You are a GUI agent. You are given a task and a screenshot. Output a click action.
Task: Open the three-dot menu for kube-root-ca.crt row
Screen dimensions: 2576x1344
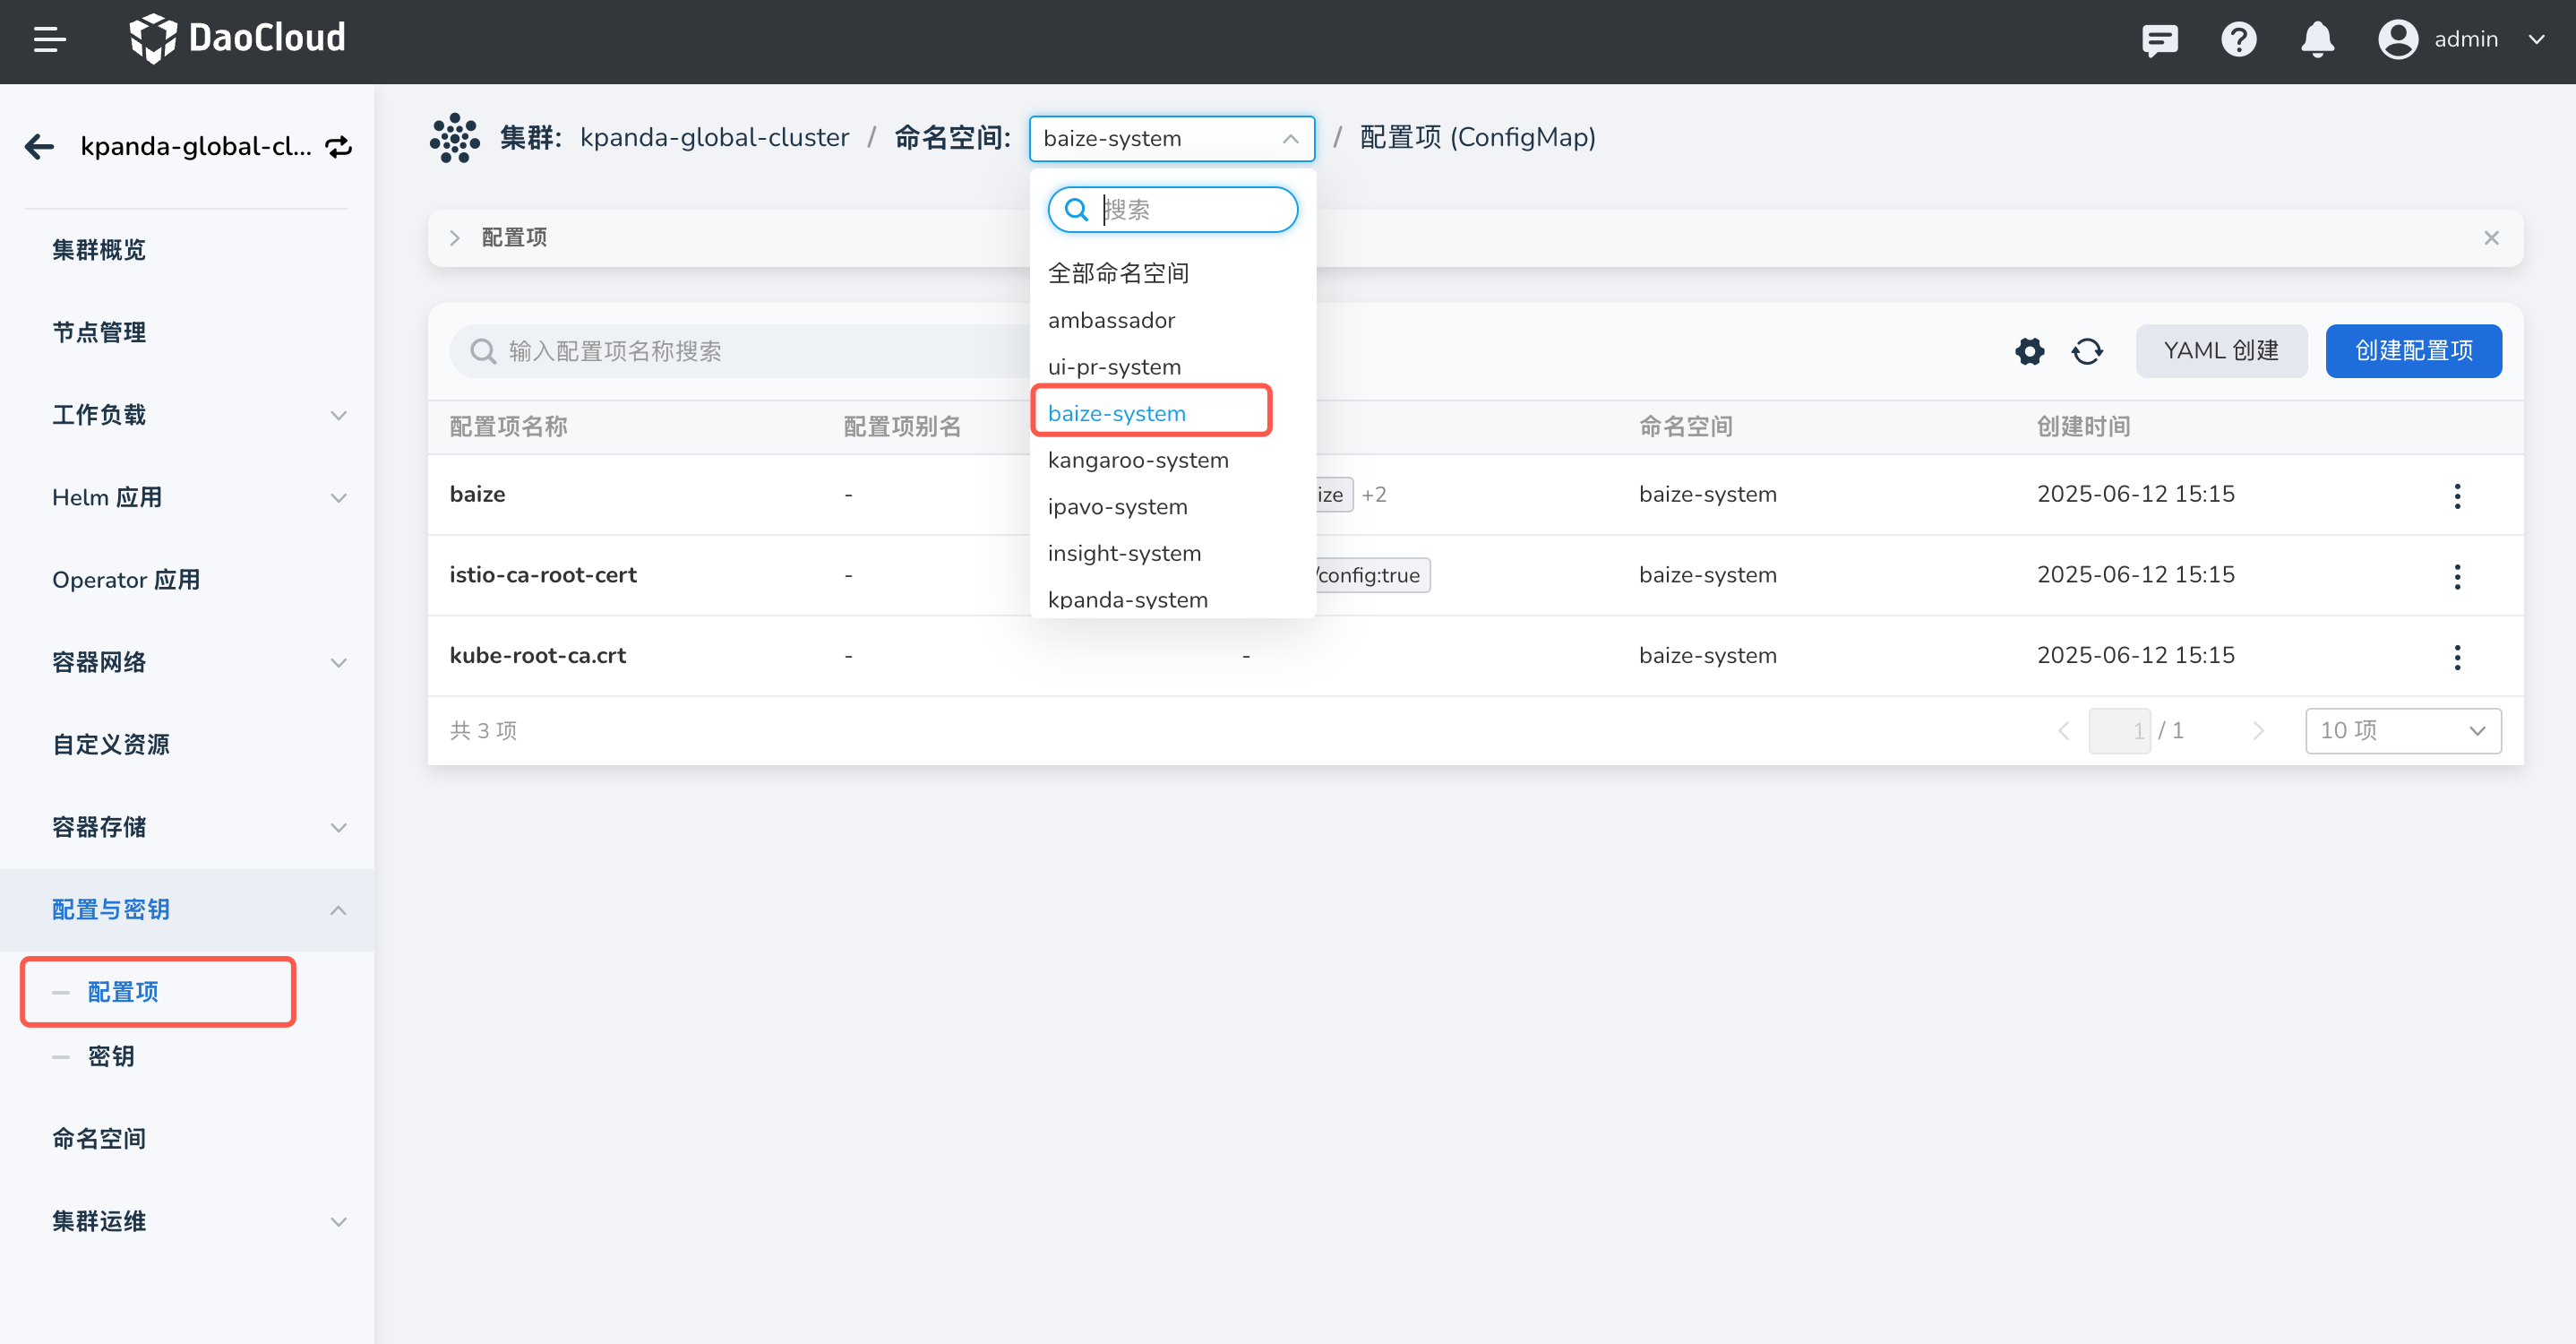pyautogui.click(x=2456, y=657)
